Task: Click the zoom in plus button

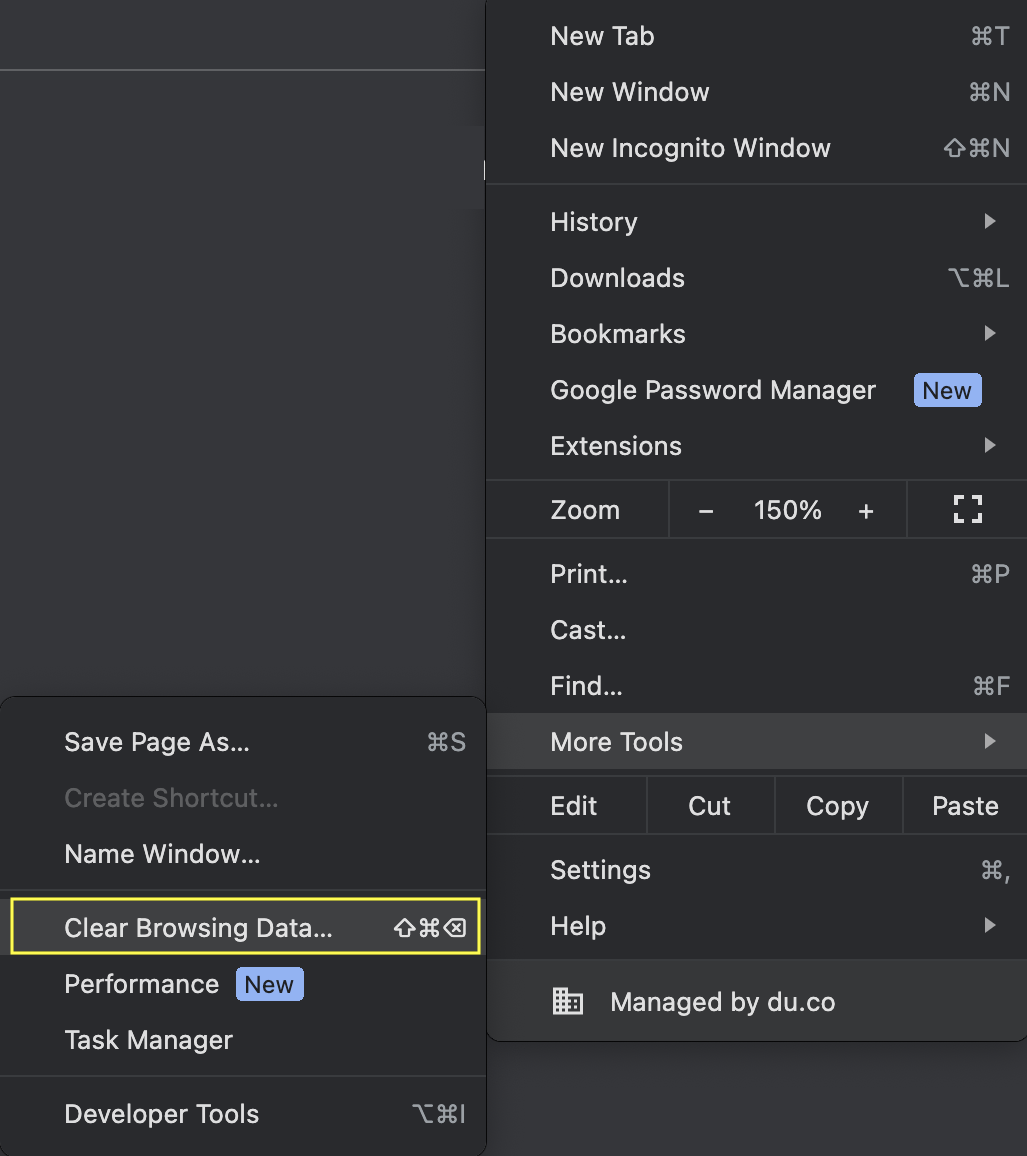Action: pyautogui.click(x=866, y=510)
